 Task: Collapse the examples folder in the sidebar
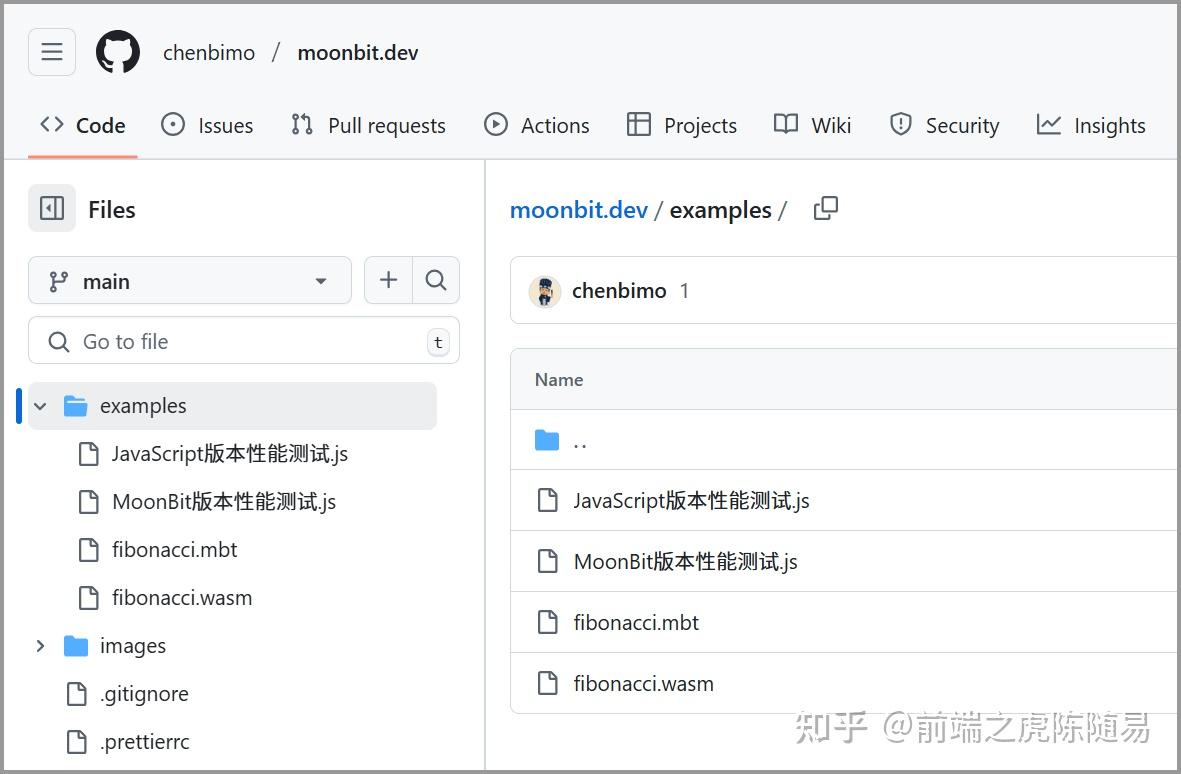(x=39, y=406)
